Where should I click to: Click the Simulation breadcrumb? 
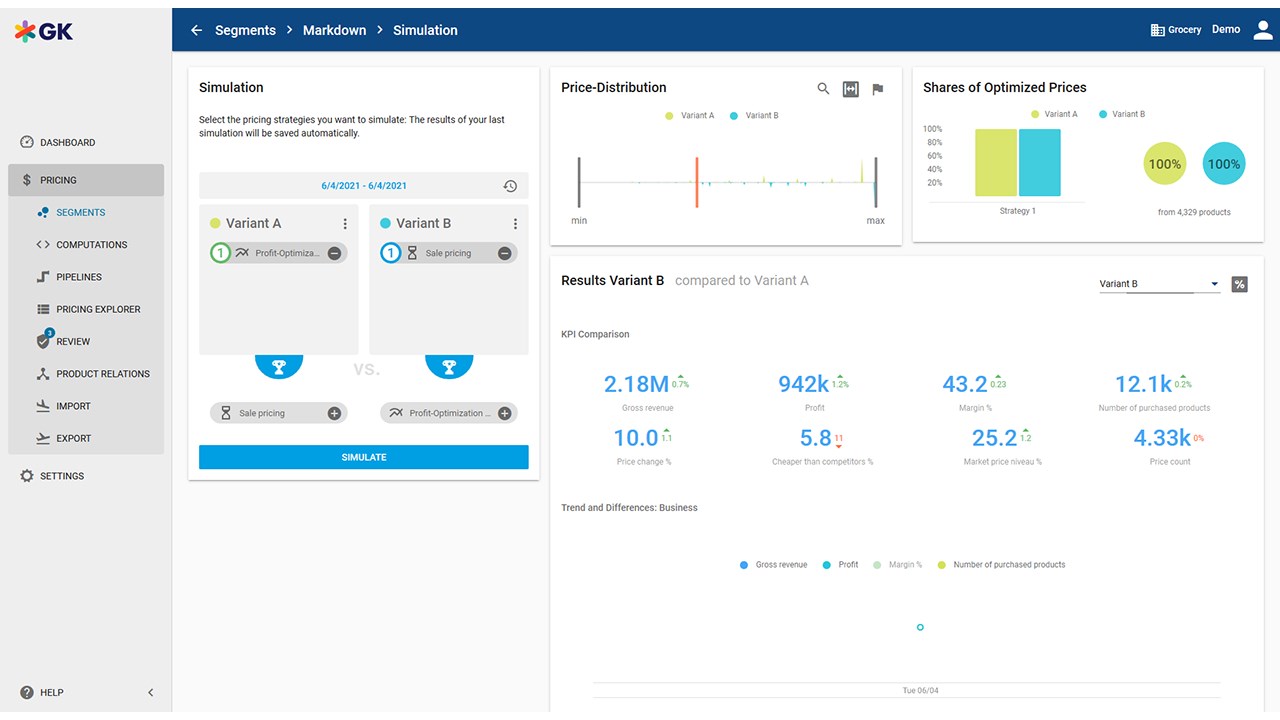(x=425, y=30)
